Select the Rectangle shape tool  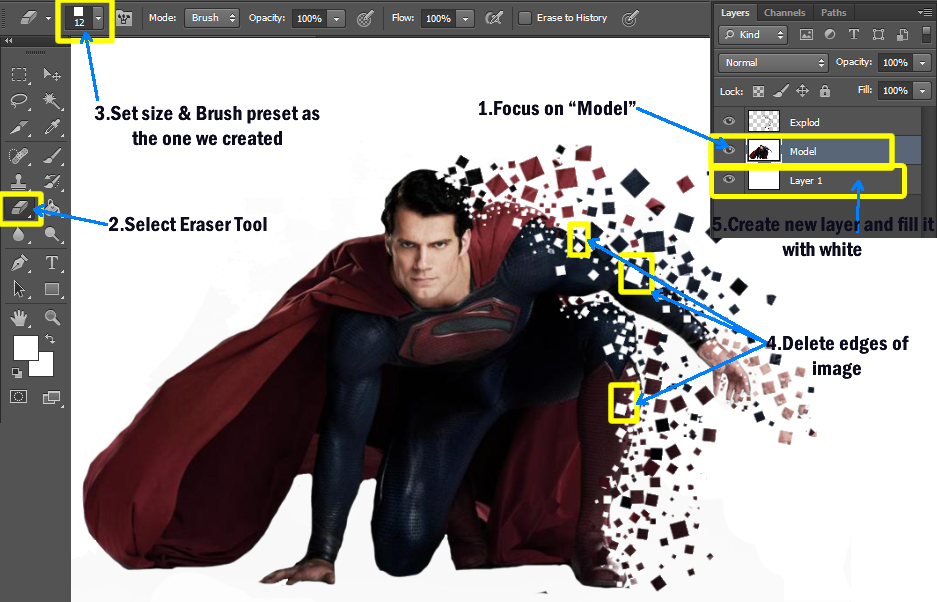(x=52, y=289)
